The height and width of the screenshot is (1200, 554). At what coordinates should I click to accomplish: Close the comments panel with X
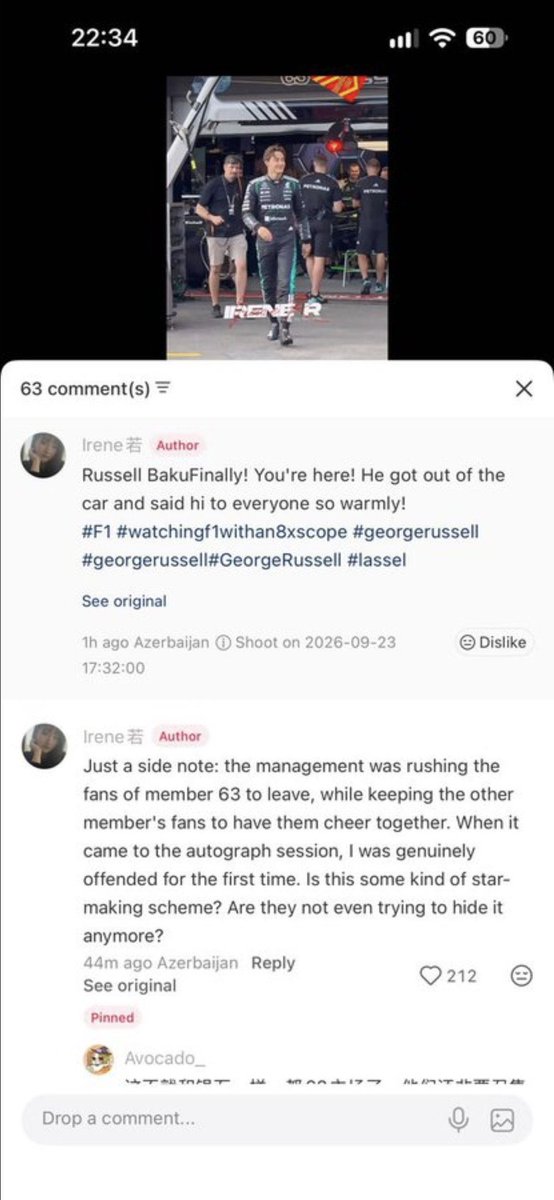pos(523,389)
